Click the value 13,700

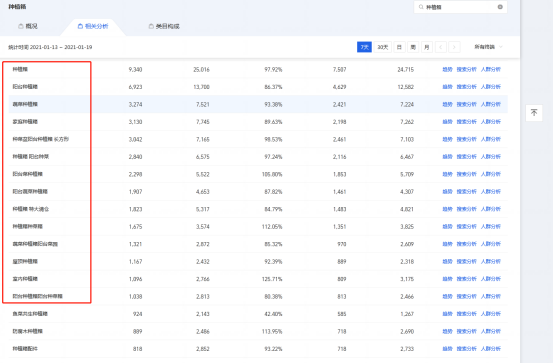click(201, 87)
